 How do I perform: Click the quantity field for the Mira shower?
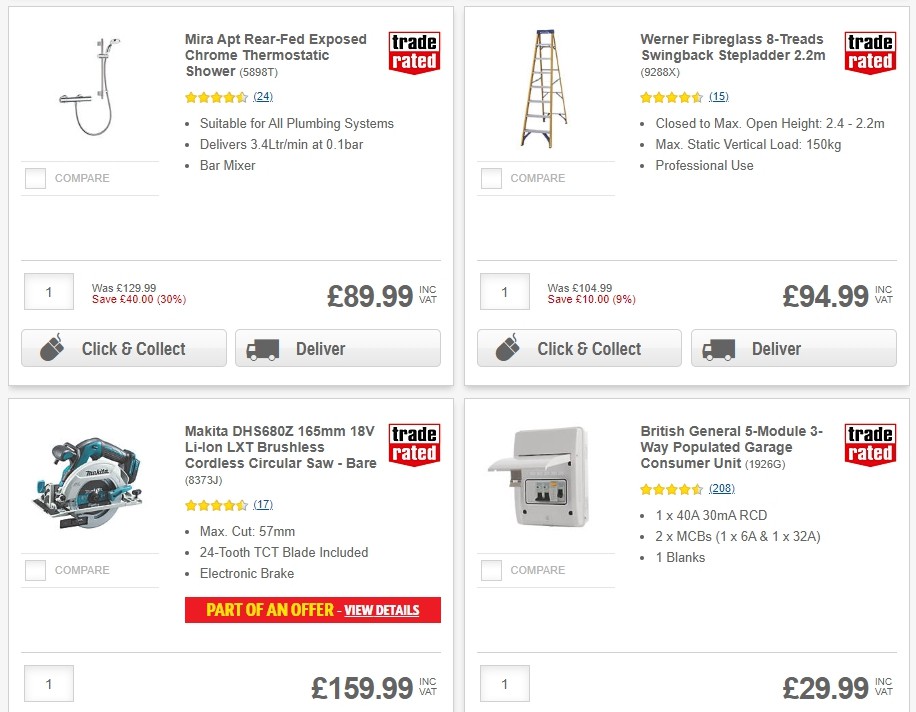coord(48,291)
